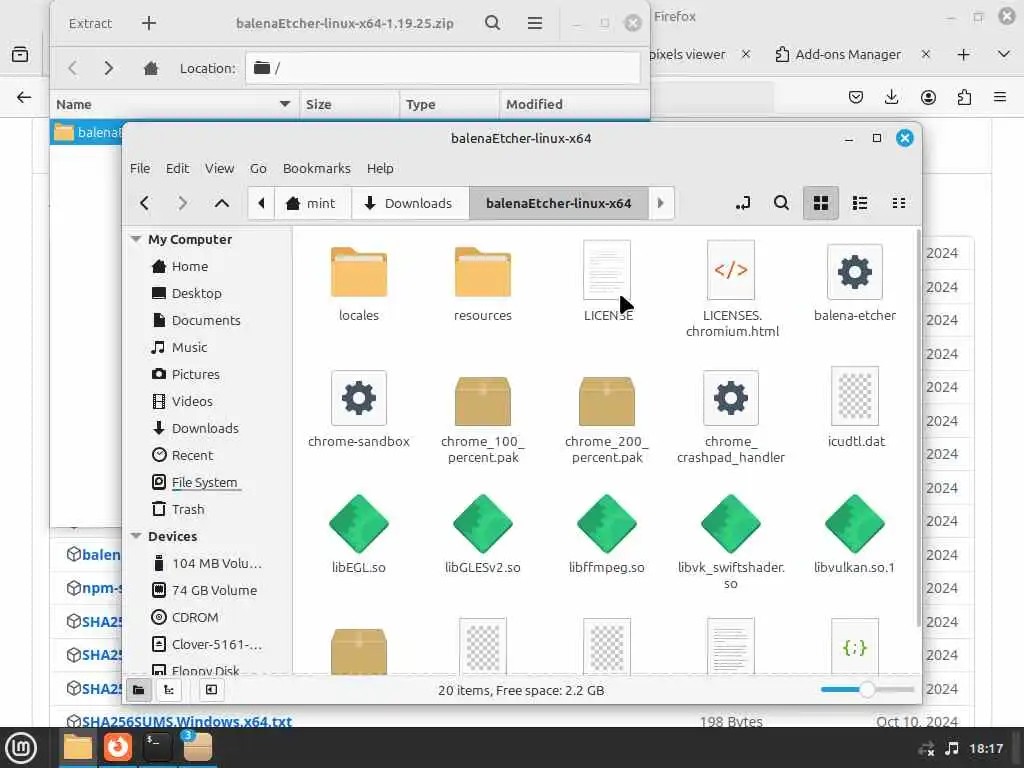Select chrome_crashpad_handler file
Viewport: 1024px width, 768px height.
tap(731, 418)
